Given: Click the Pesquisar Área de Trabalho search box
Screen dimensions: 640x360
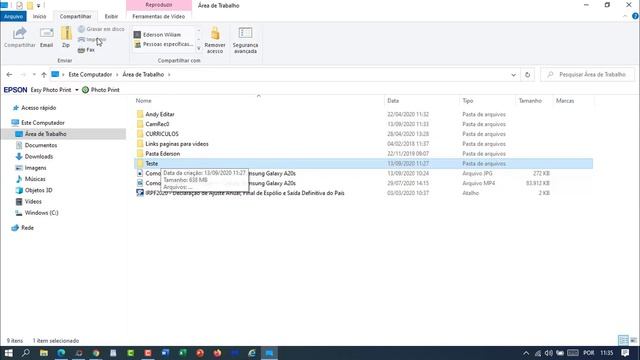Looking at the screenshot, I should click(588, 75).
